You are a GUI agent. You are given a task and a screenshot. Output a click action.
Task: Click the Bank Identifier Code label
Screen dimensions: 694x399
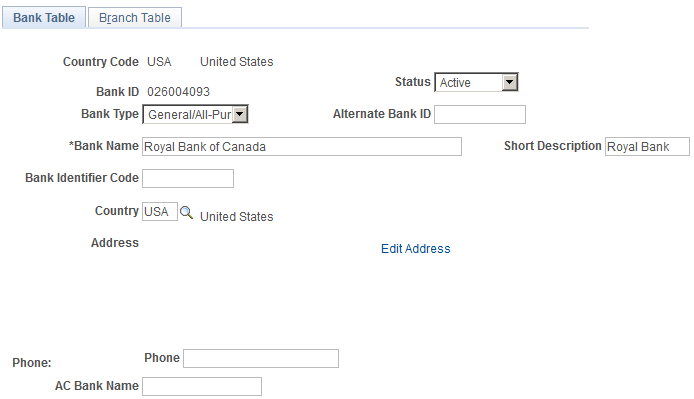(82, 178)
